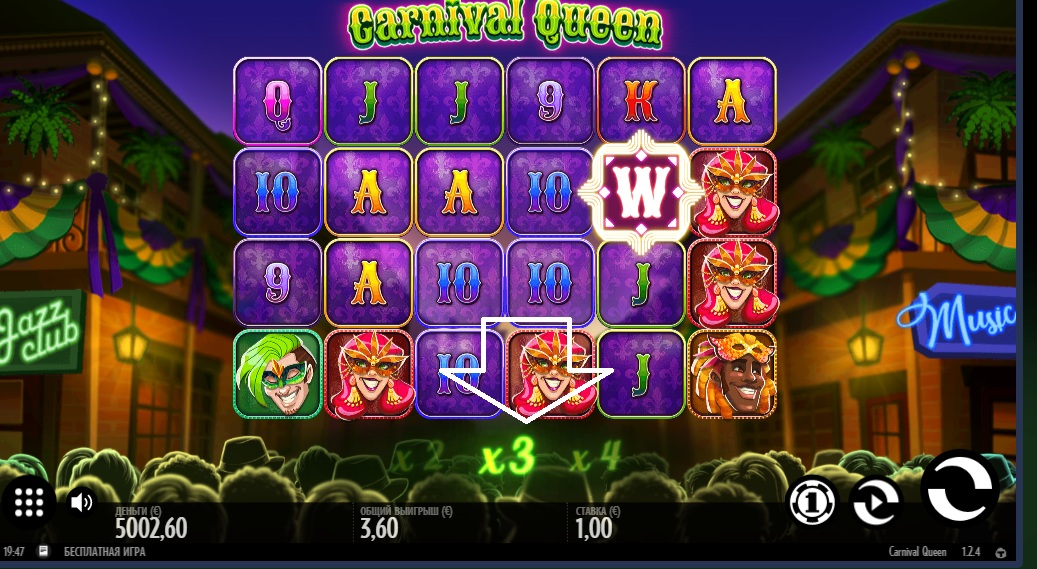Image resolution: width=1037 pixels, height=569 pixels.
Task: Click the large white down arrow
Action: (526, 370)
